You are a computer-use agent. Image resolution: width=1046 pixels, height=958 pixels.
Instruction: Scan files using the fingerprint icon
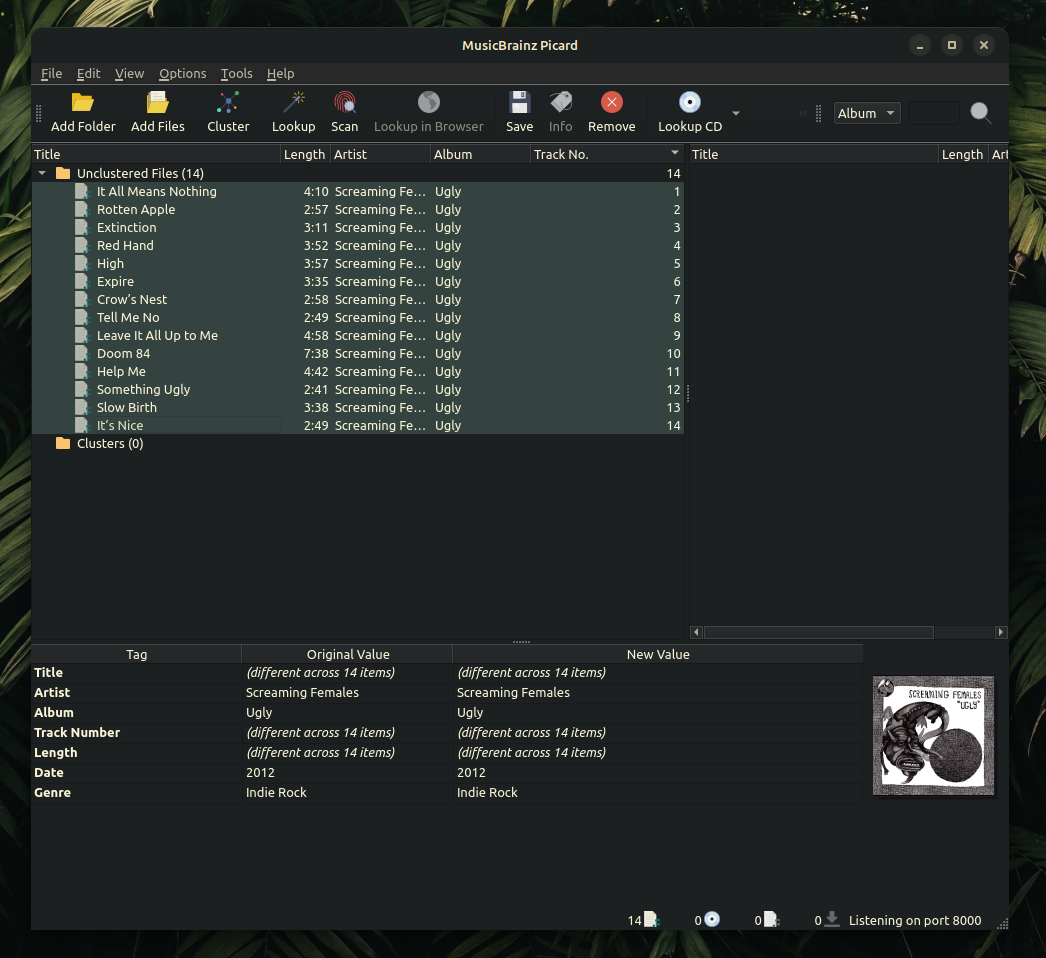pyautogui.click(x=344, y=103)
